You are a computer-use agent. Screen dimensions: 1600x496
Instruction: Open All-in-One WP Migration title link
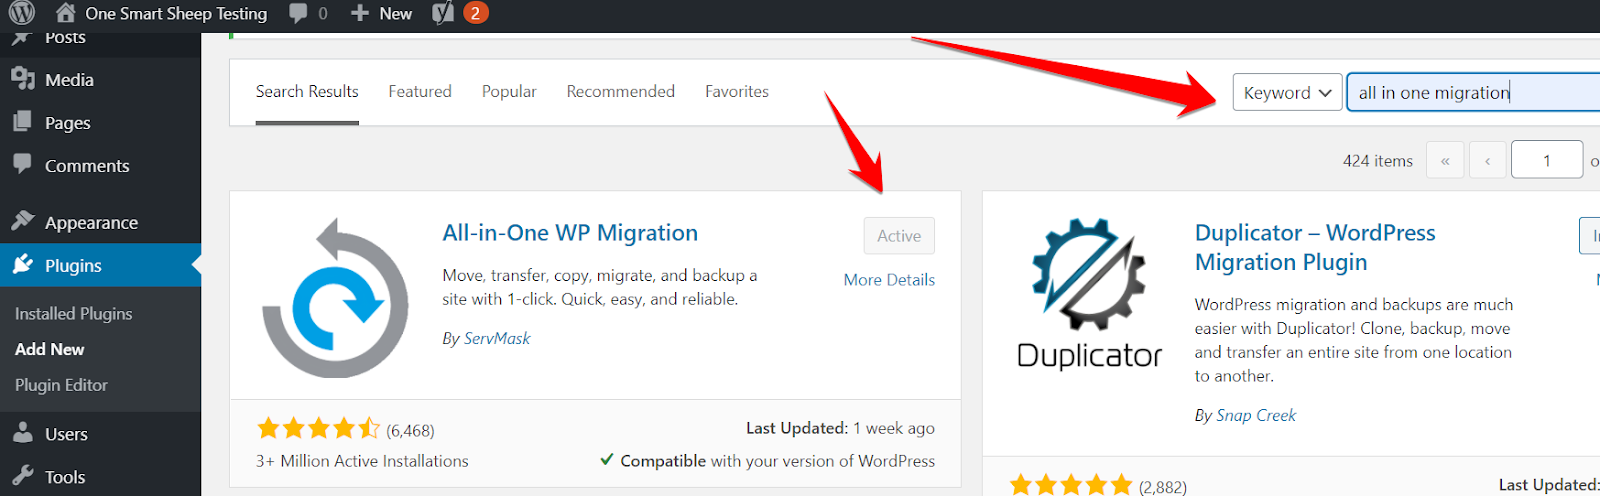570,233
